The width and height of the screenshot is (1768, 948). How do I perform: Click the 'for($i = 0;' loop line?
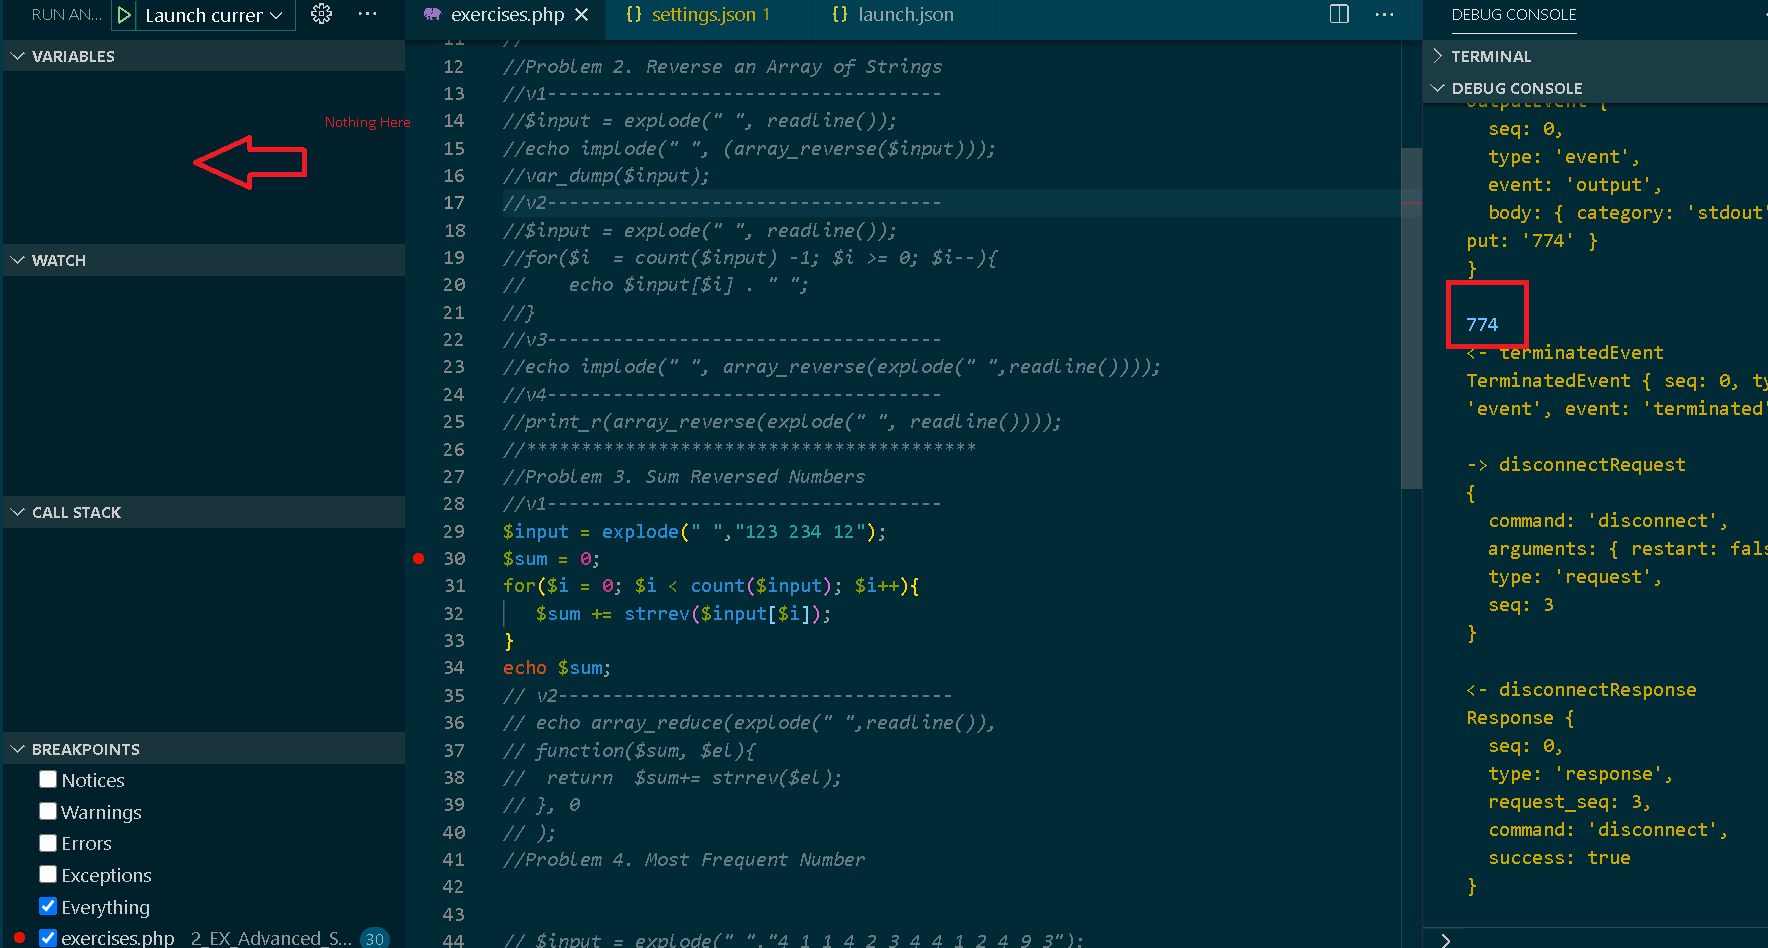click(711, 585)
